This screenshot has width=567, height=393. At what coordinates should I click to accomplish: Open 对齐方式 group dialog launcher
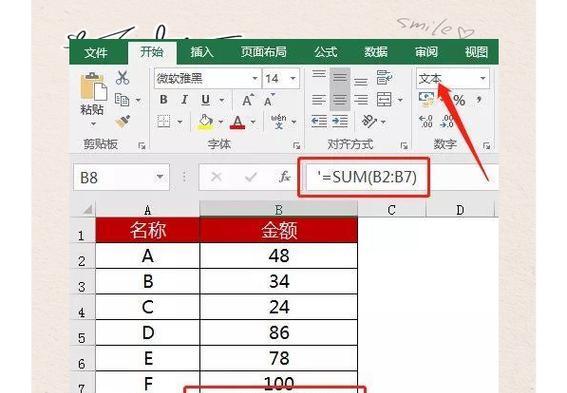404,146
